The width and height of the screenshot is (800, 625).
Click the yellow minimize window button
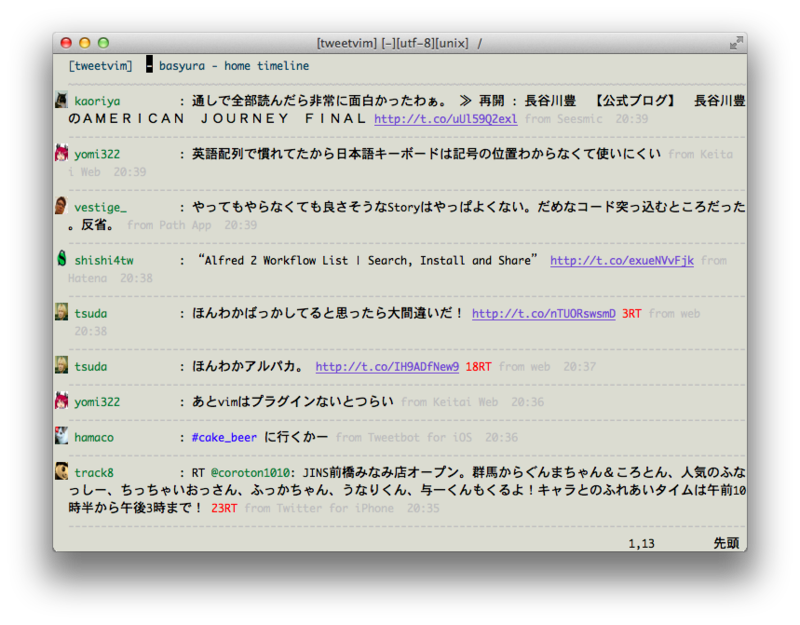[85, 43]
